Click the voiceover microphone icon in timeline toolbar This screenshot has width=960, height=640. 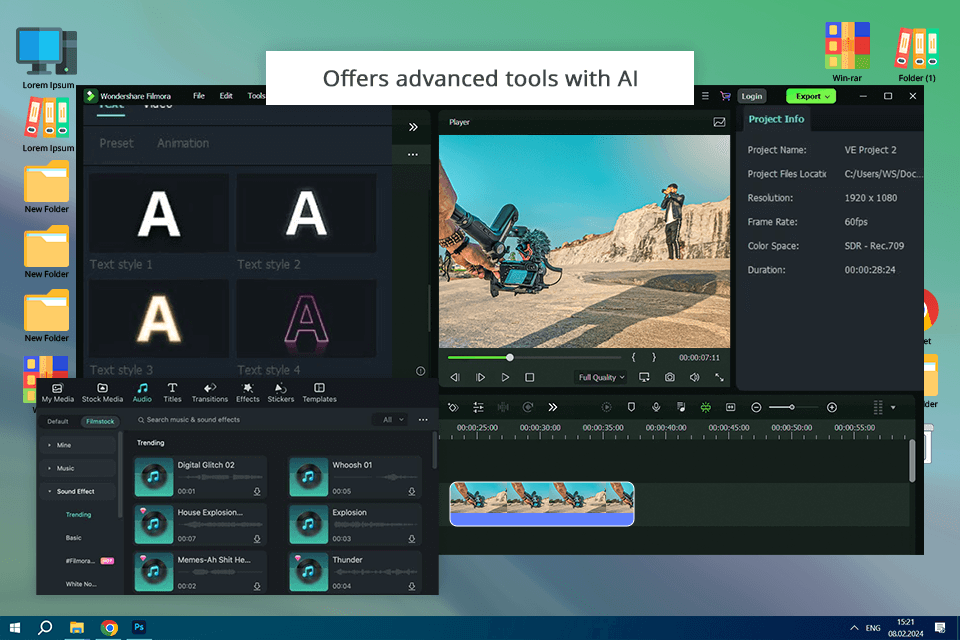(x=656, y=407)
